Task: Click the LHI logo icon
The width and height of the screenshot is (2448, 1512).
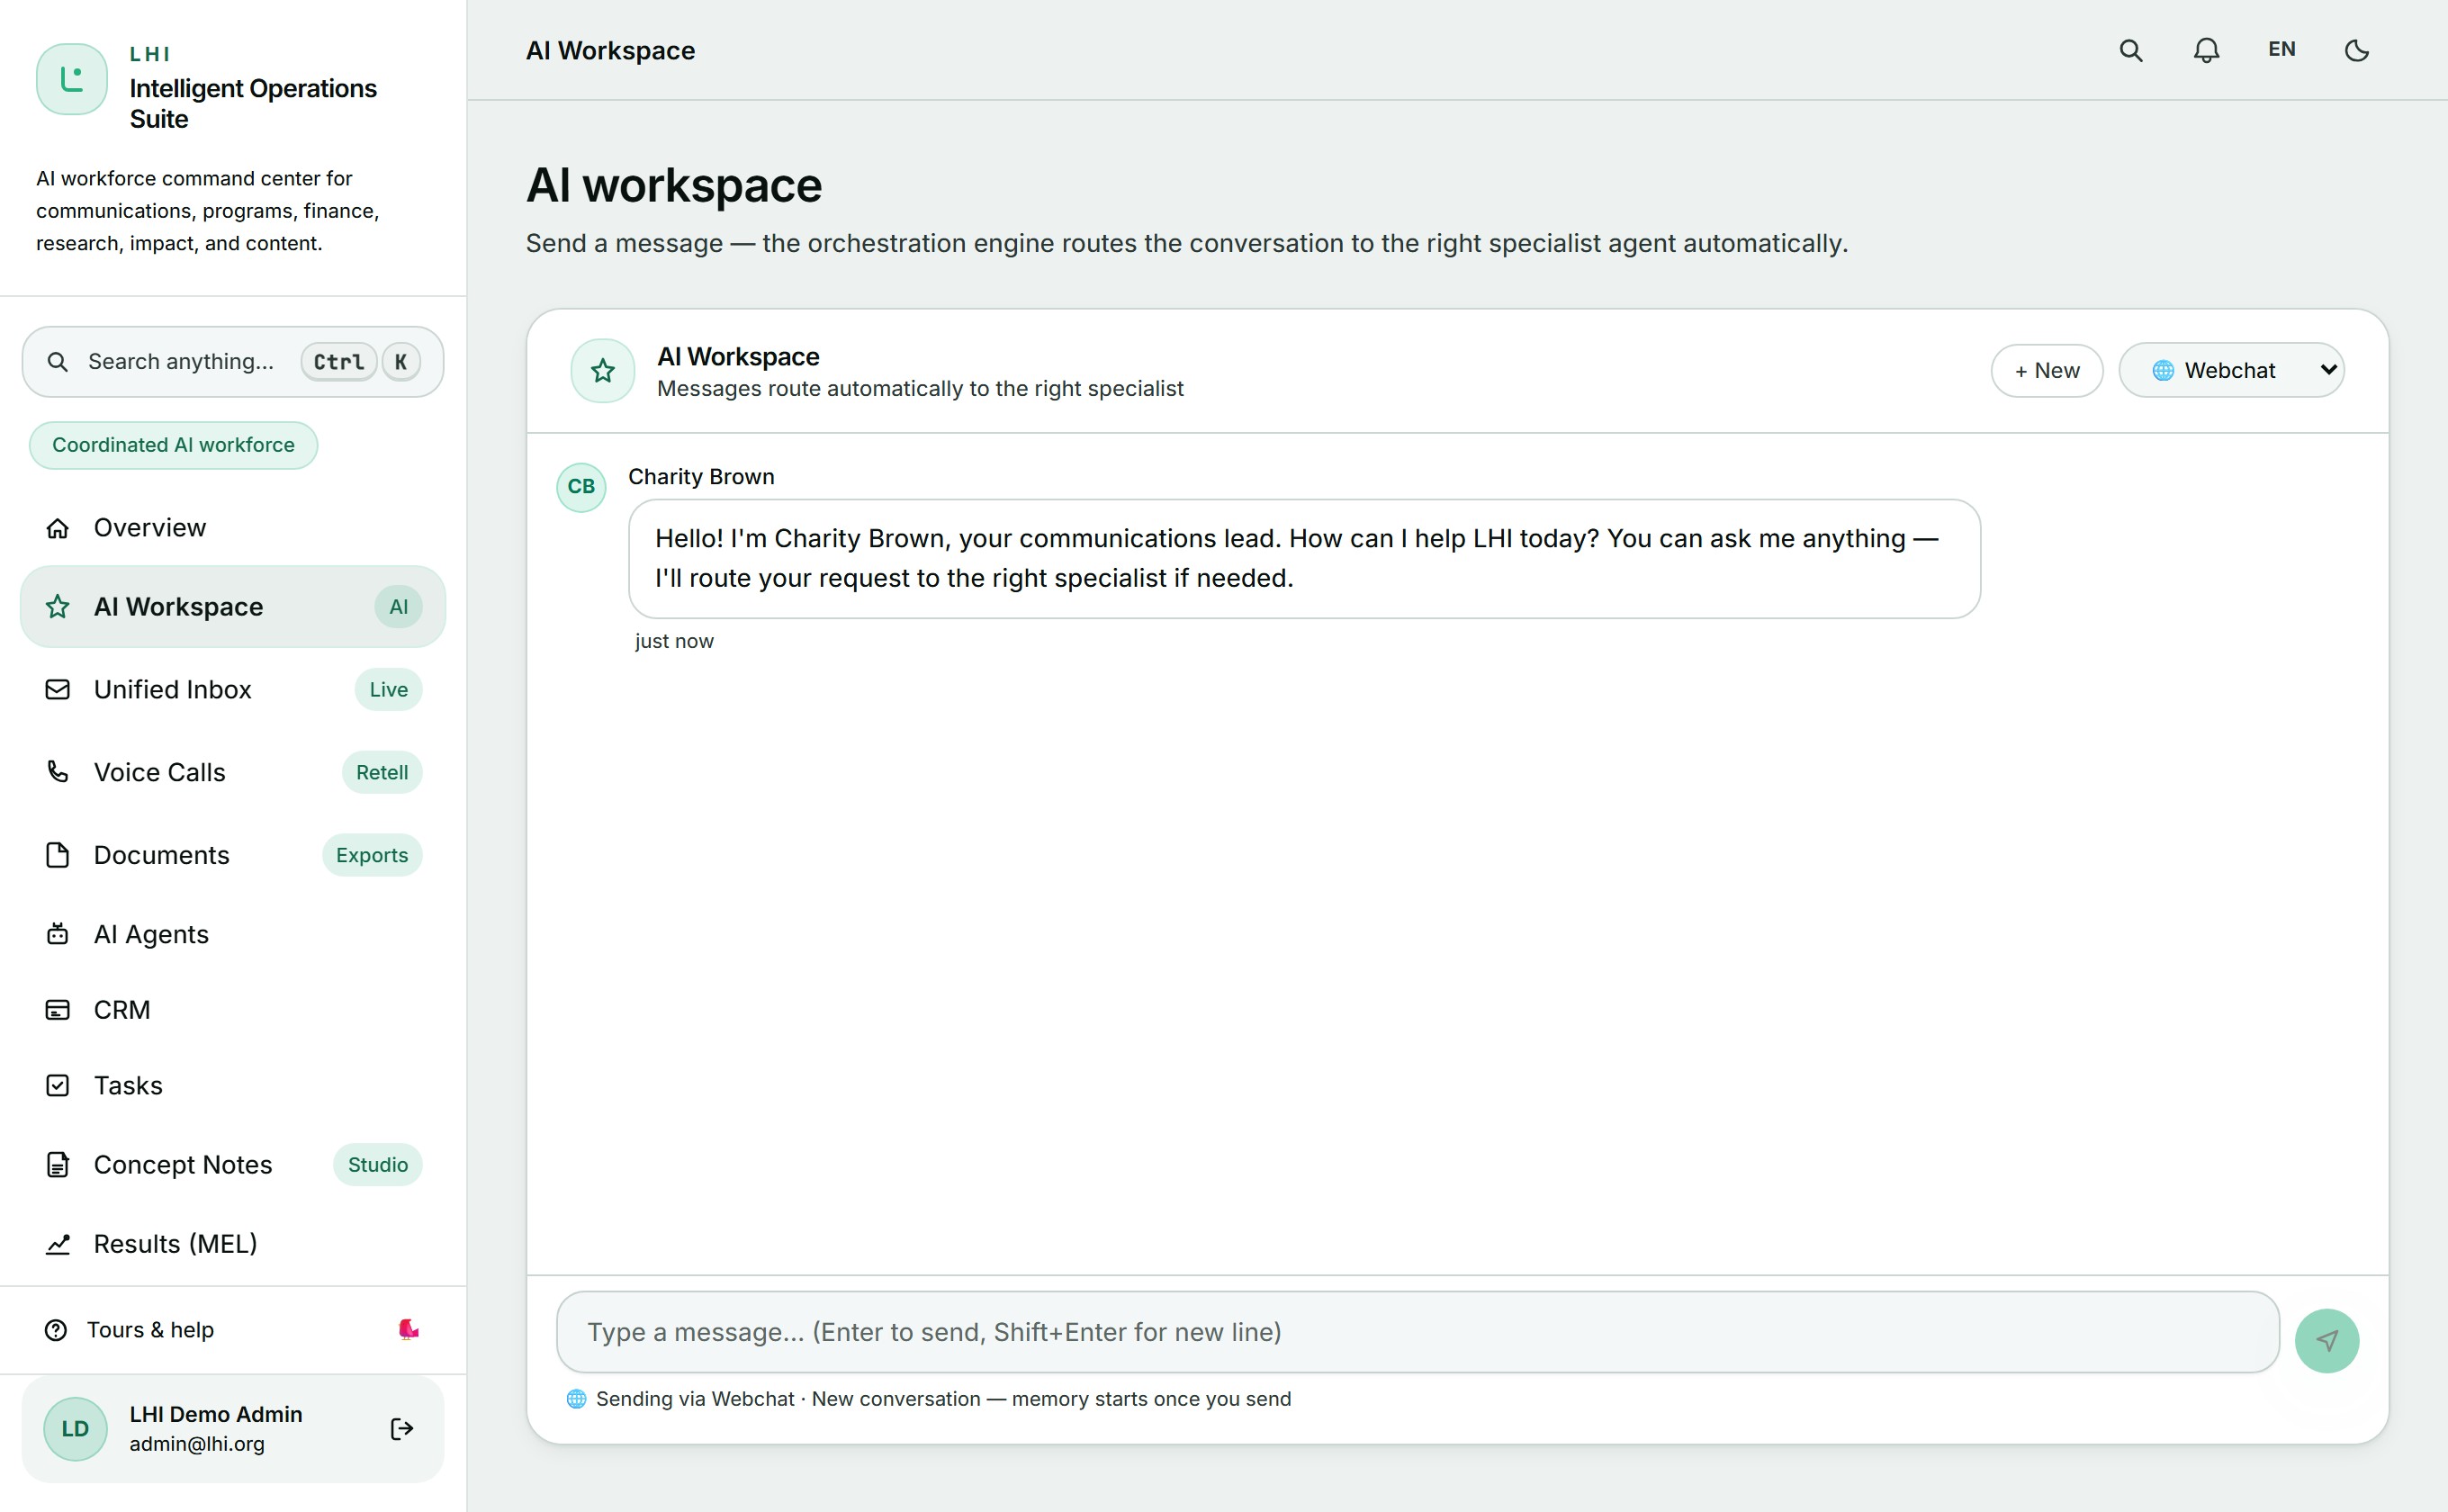Action: point(72,79)
